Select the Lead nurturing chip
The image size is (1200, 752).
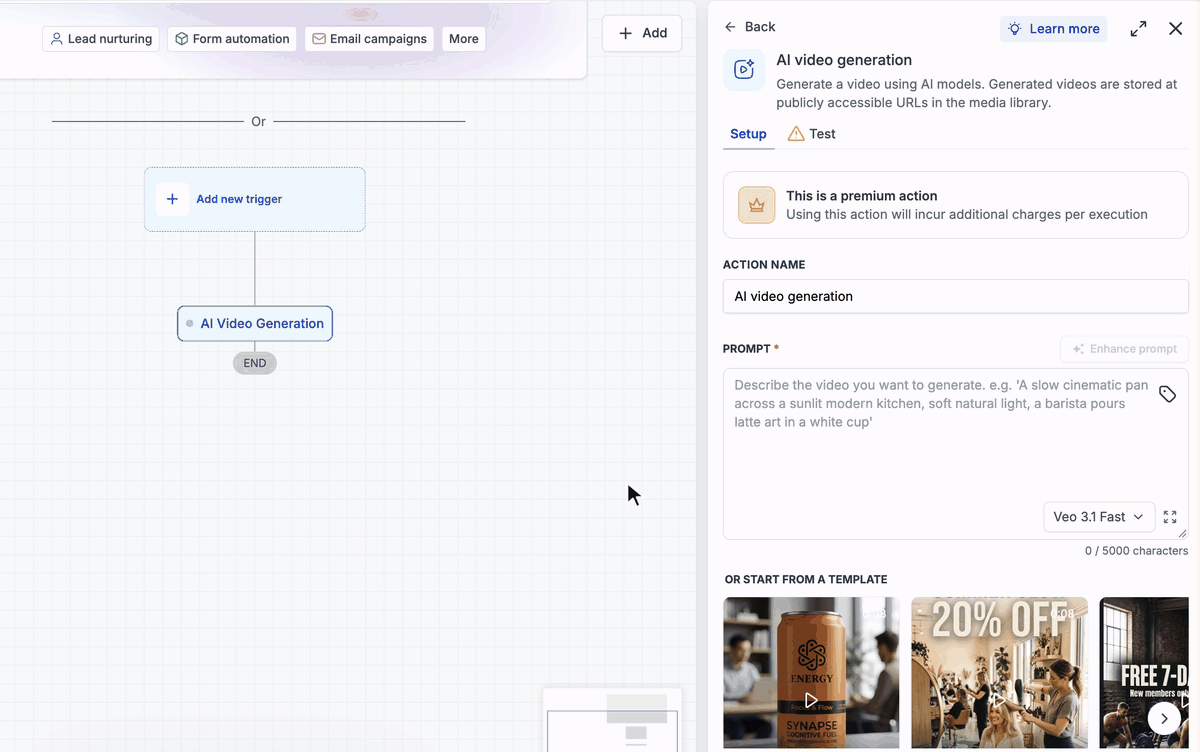click(101, 39)
